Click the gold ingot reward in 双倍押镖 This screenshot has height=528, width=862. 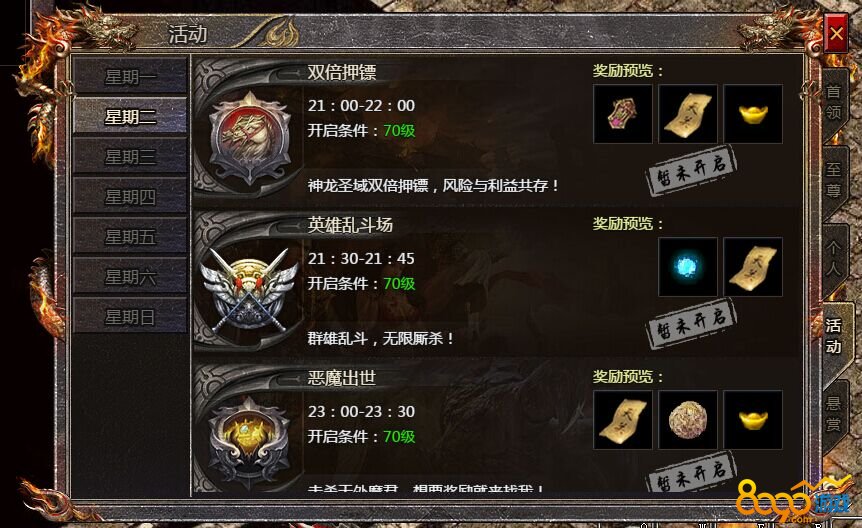753,114
